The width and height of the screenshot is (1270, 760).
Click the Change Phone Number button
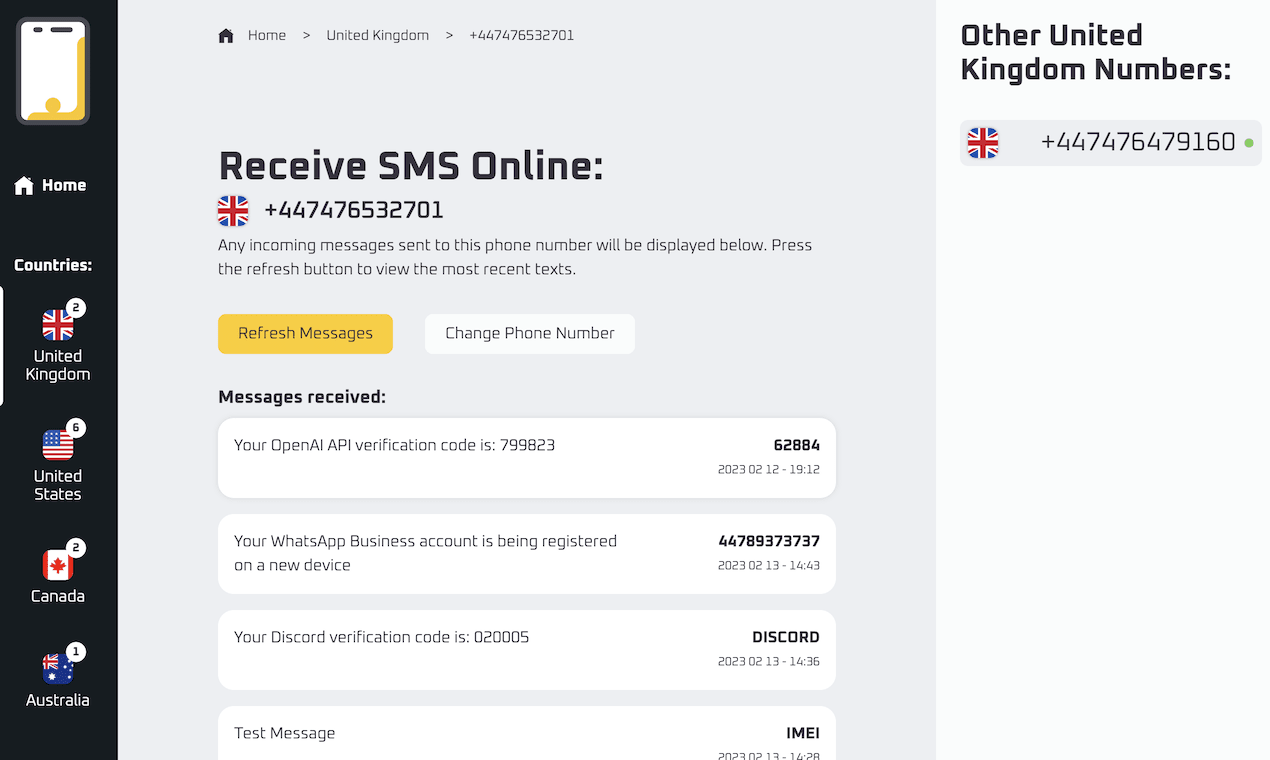(529, 334)
